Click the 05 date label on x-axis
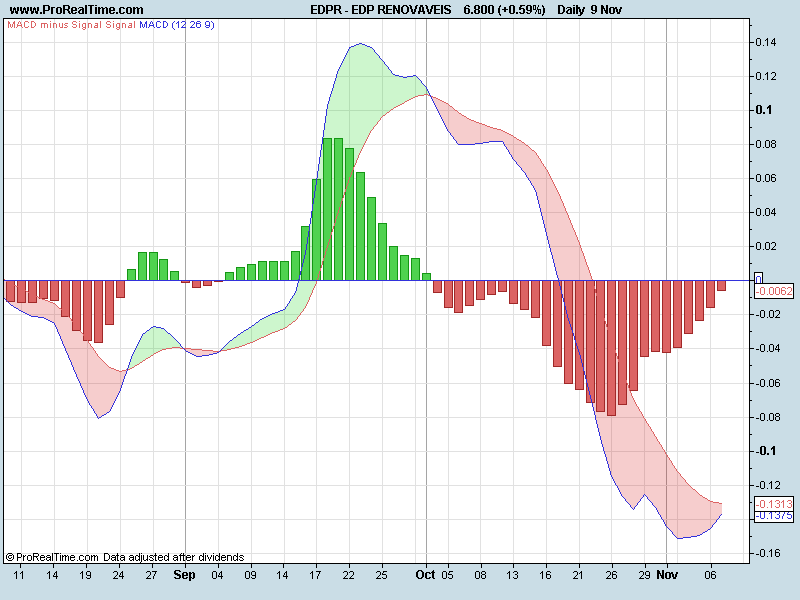800x600 pixels. [x=447, y=576]
